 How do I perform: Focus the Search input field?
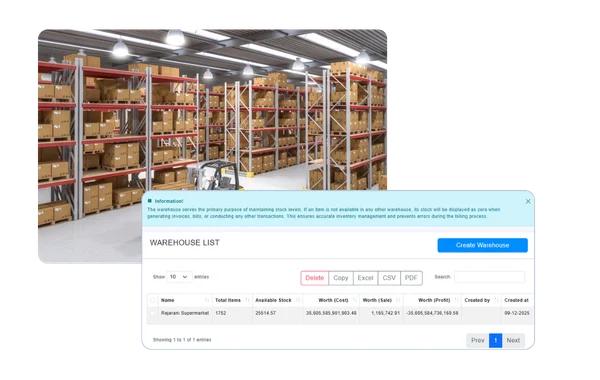pos(489,277)
